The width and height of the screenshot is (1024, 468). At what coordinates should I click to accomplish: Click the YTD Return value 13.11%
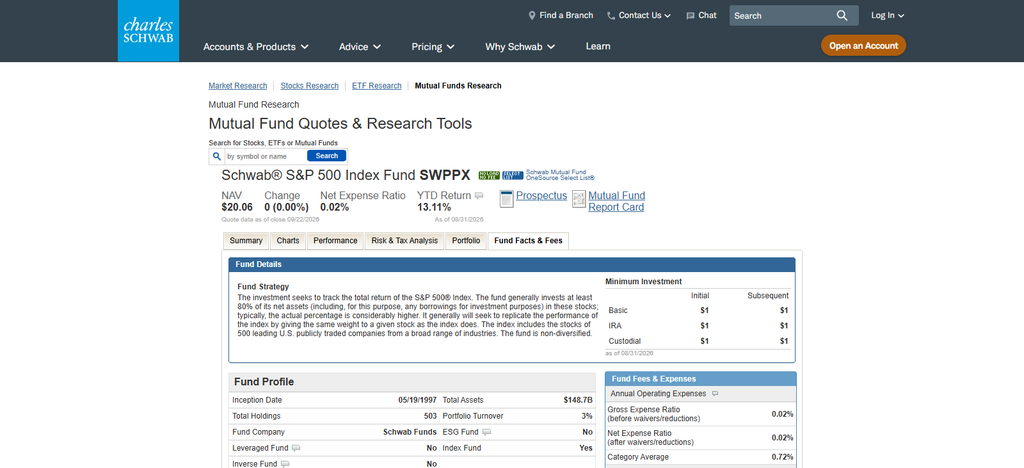[434, 208]
